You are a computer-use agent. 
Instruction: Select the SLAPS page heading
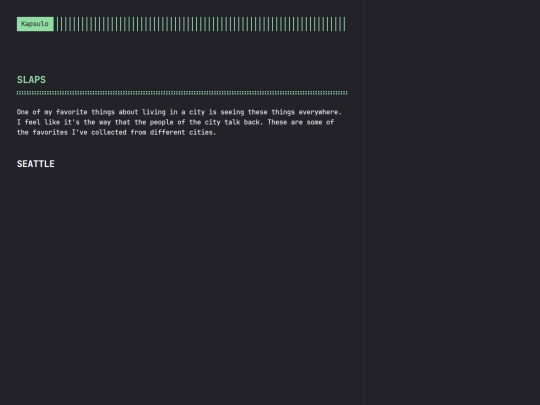coord(31,80)
